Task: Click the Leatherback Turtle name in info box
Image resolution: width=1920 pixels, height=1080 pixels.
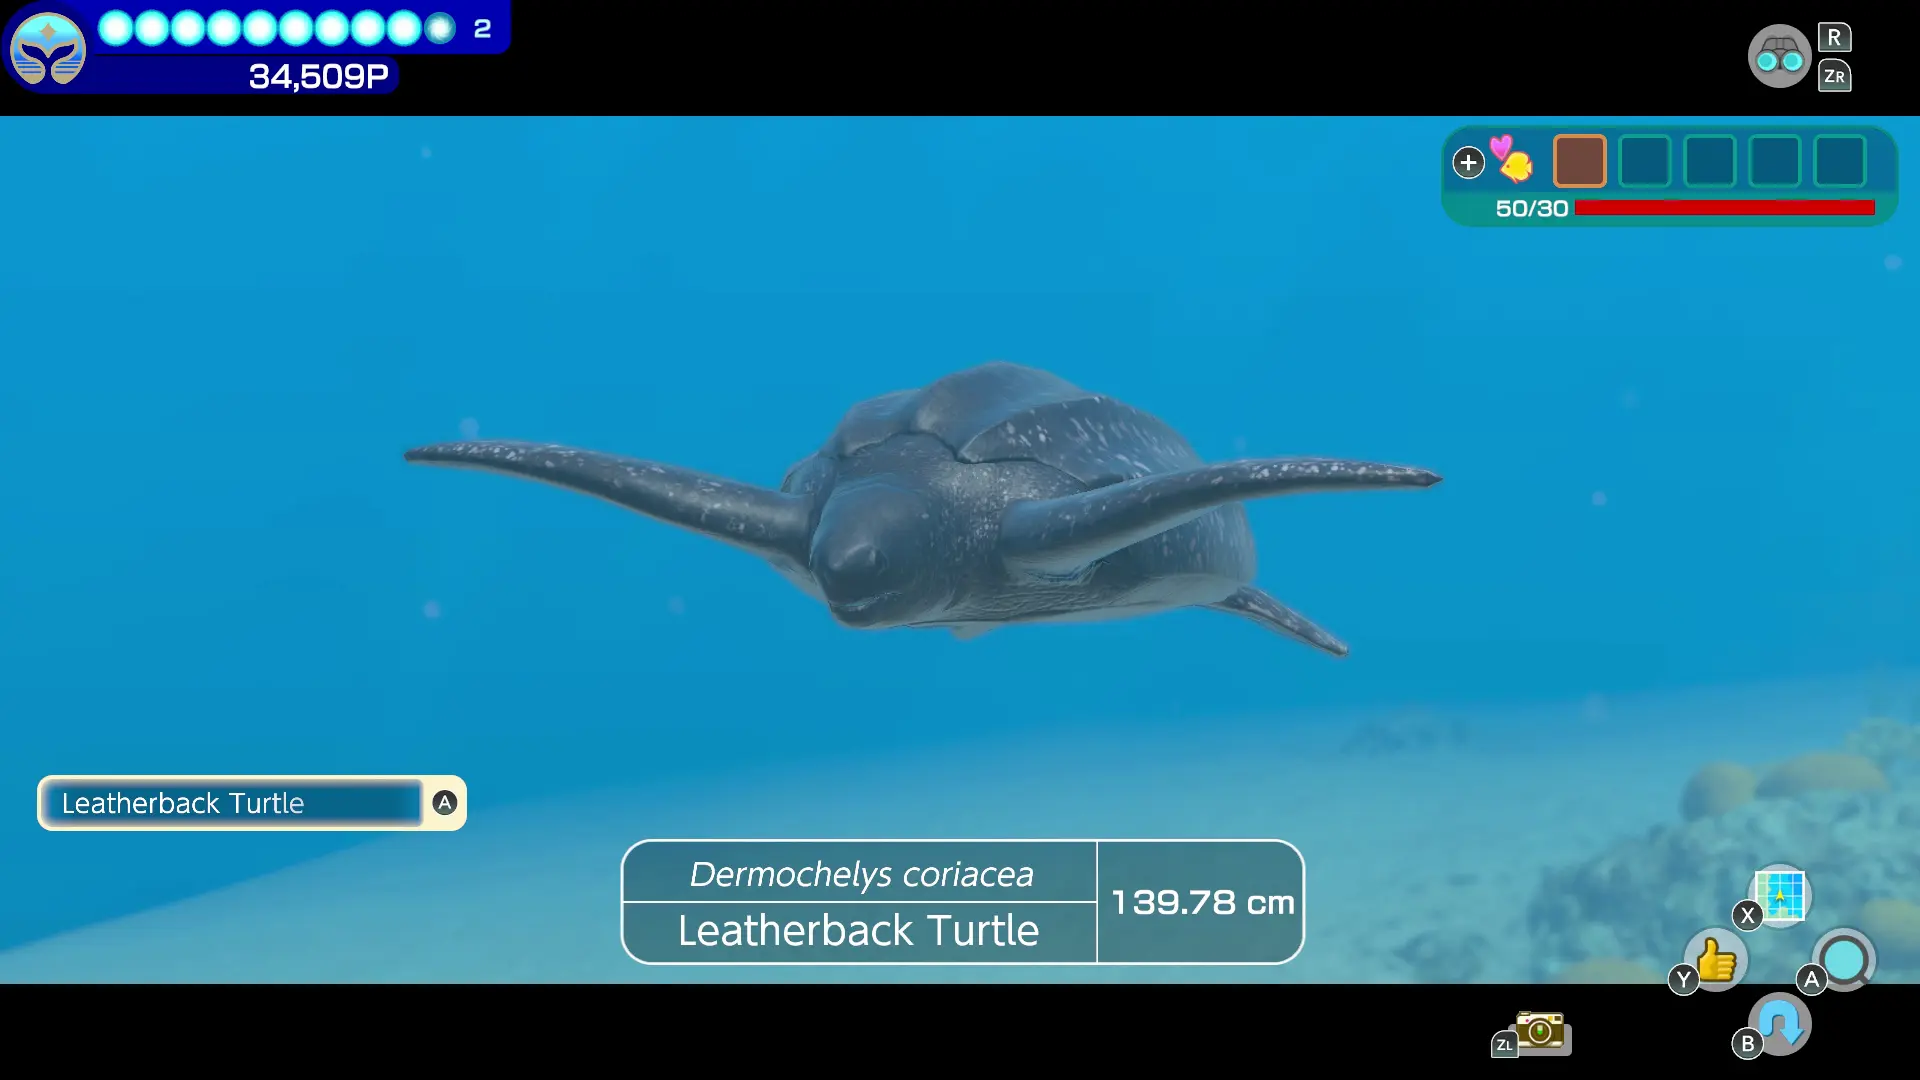Action: [x=859, y=930]
